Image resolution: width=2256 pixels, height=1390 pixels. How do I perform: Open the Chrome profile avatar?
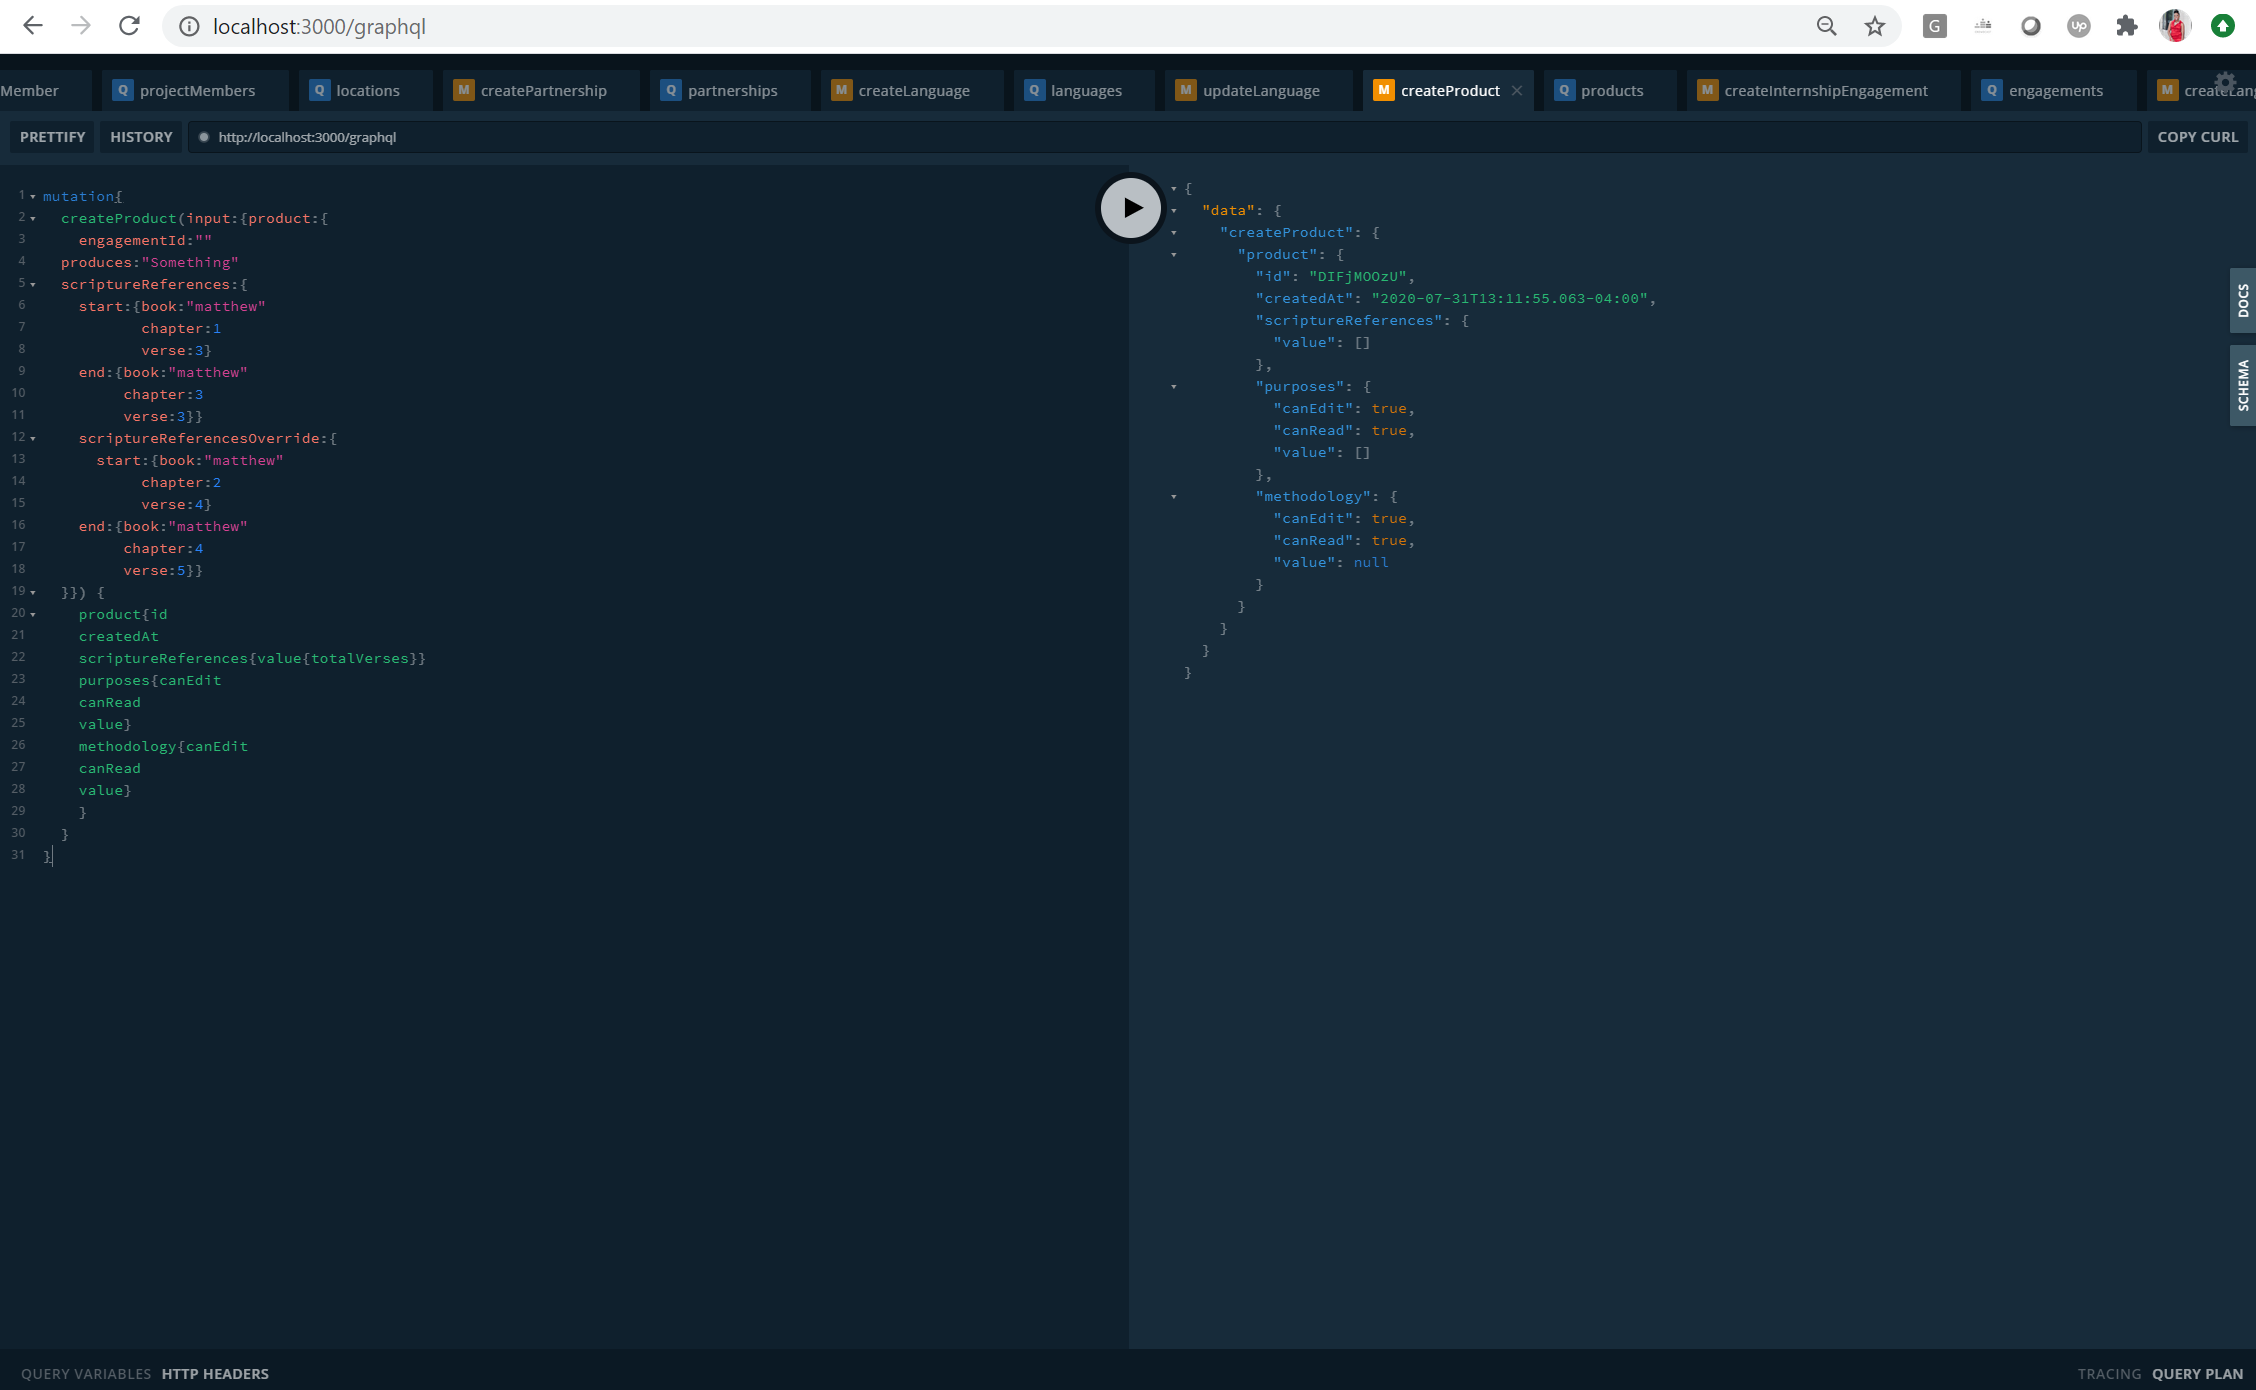coord(2175,27)
